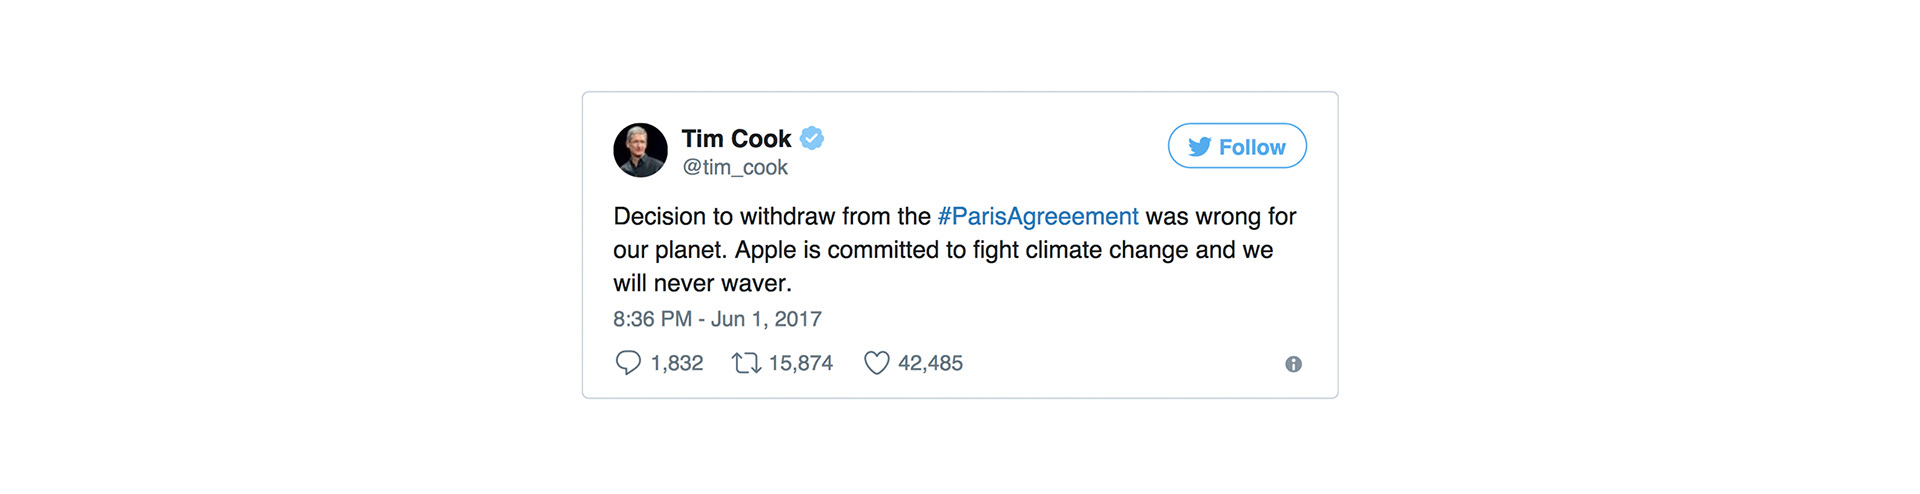
Task: Click the blue verified badge
Action: click(x=812, y=138)
